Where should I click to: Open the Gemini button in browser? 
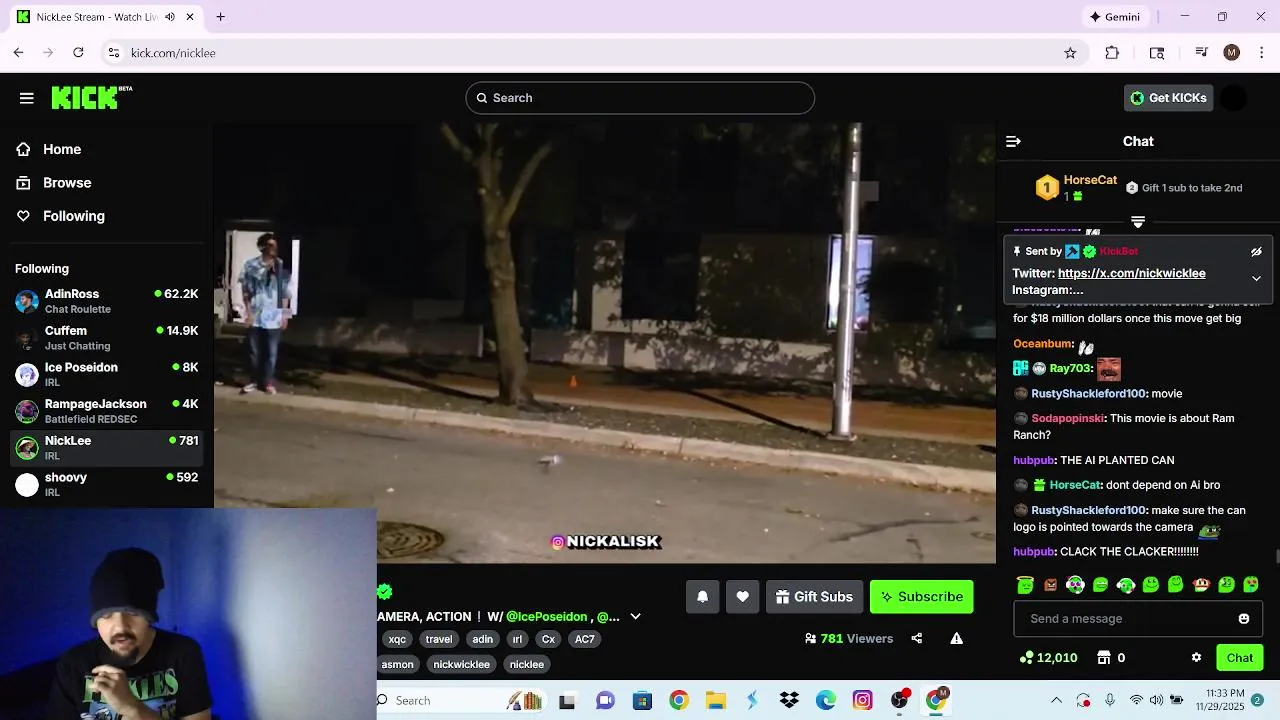click(1115, 17)
